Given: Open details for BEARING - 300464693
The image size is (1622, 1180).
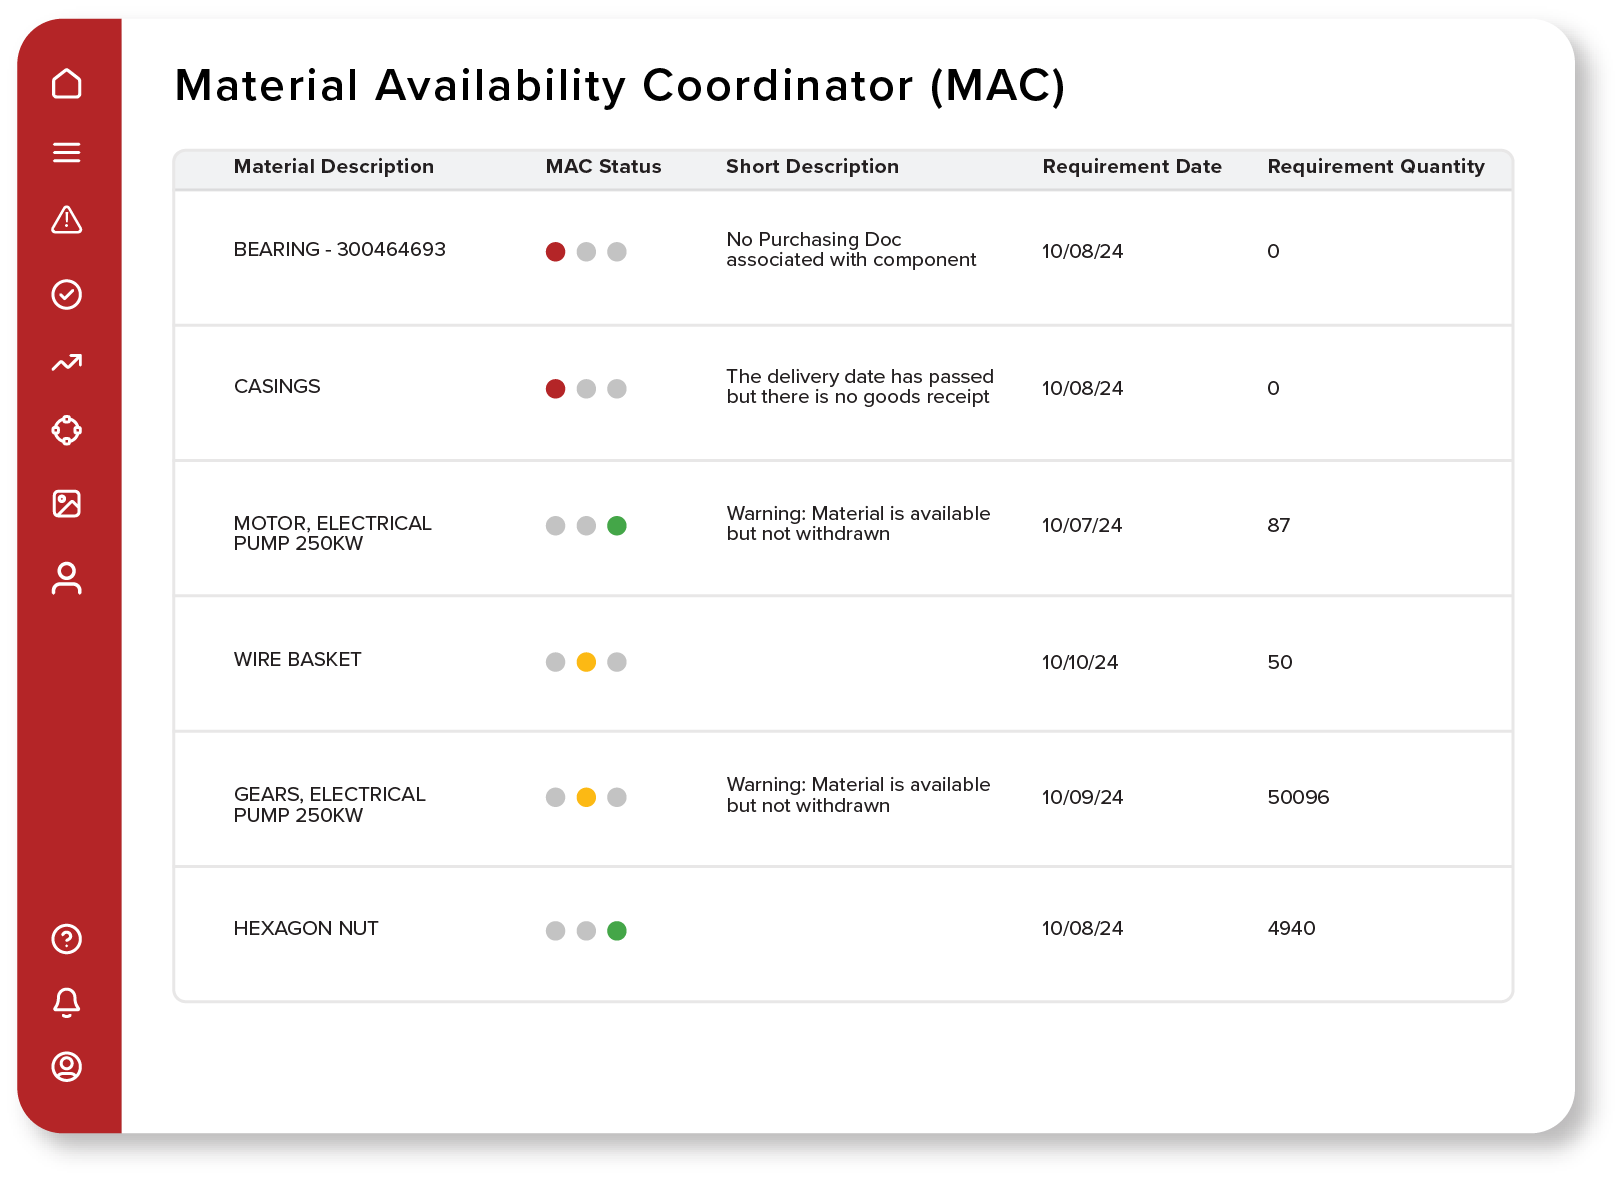Looking at the screenshot, I should [x=341, y=250].
